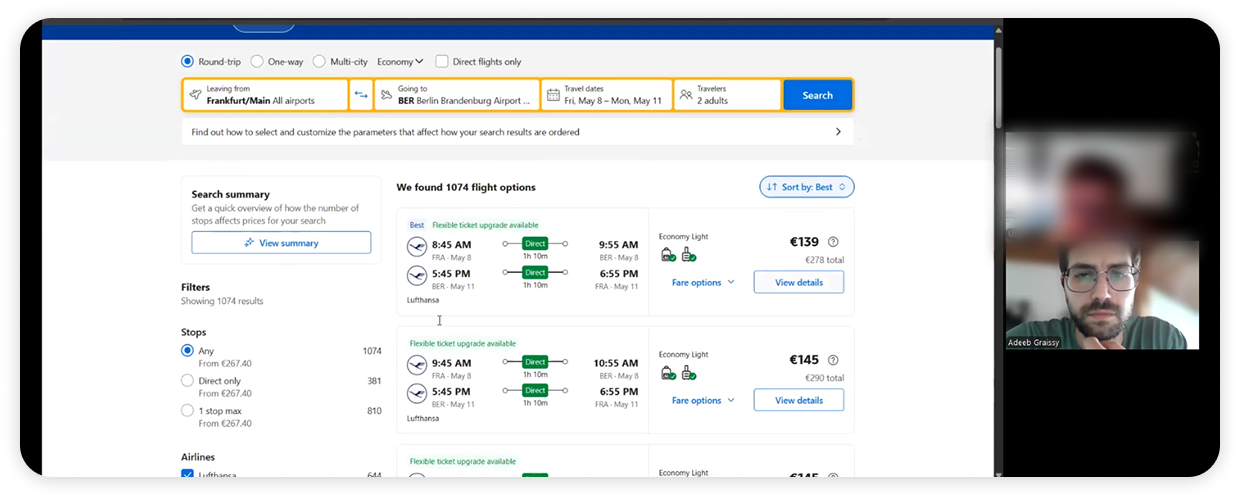The width and height of the screenshot is (1240, 499).
Task: Click Direct badge on 8:45 AM flight
Action: point(535,243)
